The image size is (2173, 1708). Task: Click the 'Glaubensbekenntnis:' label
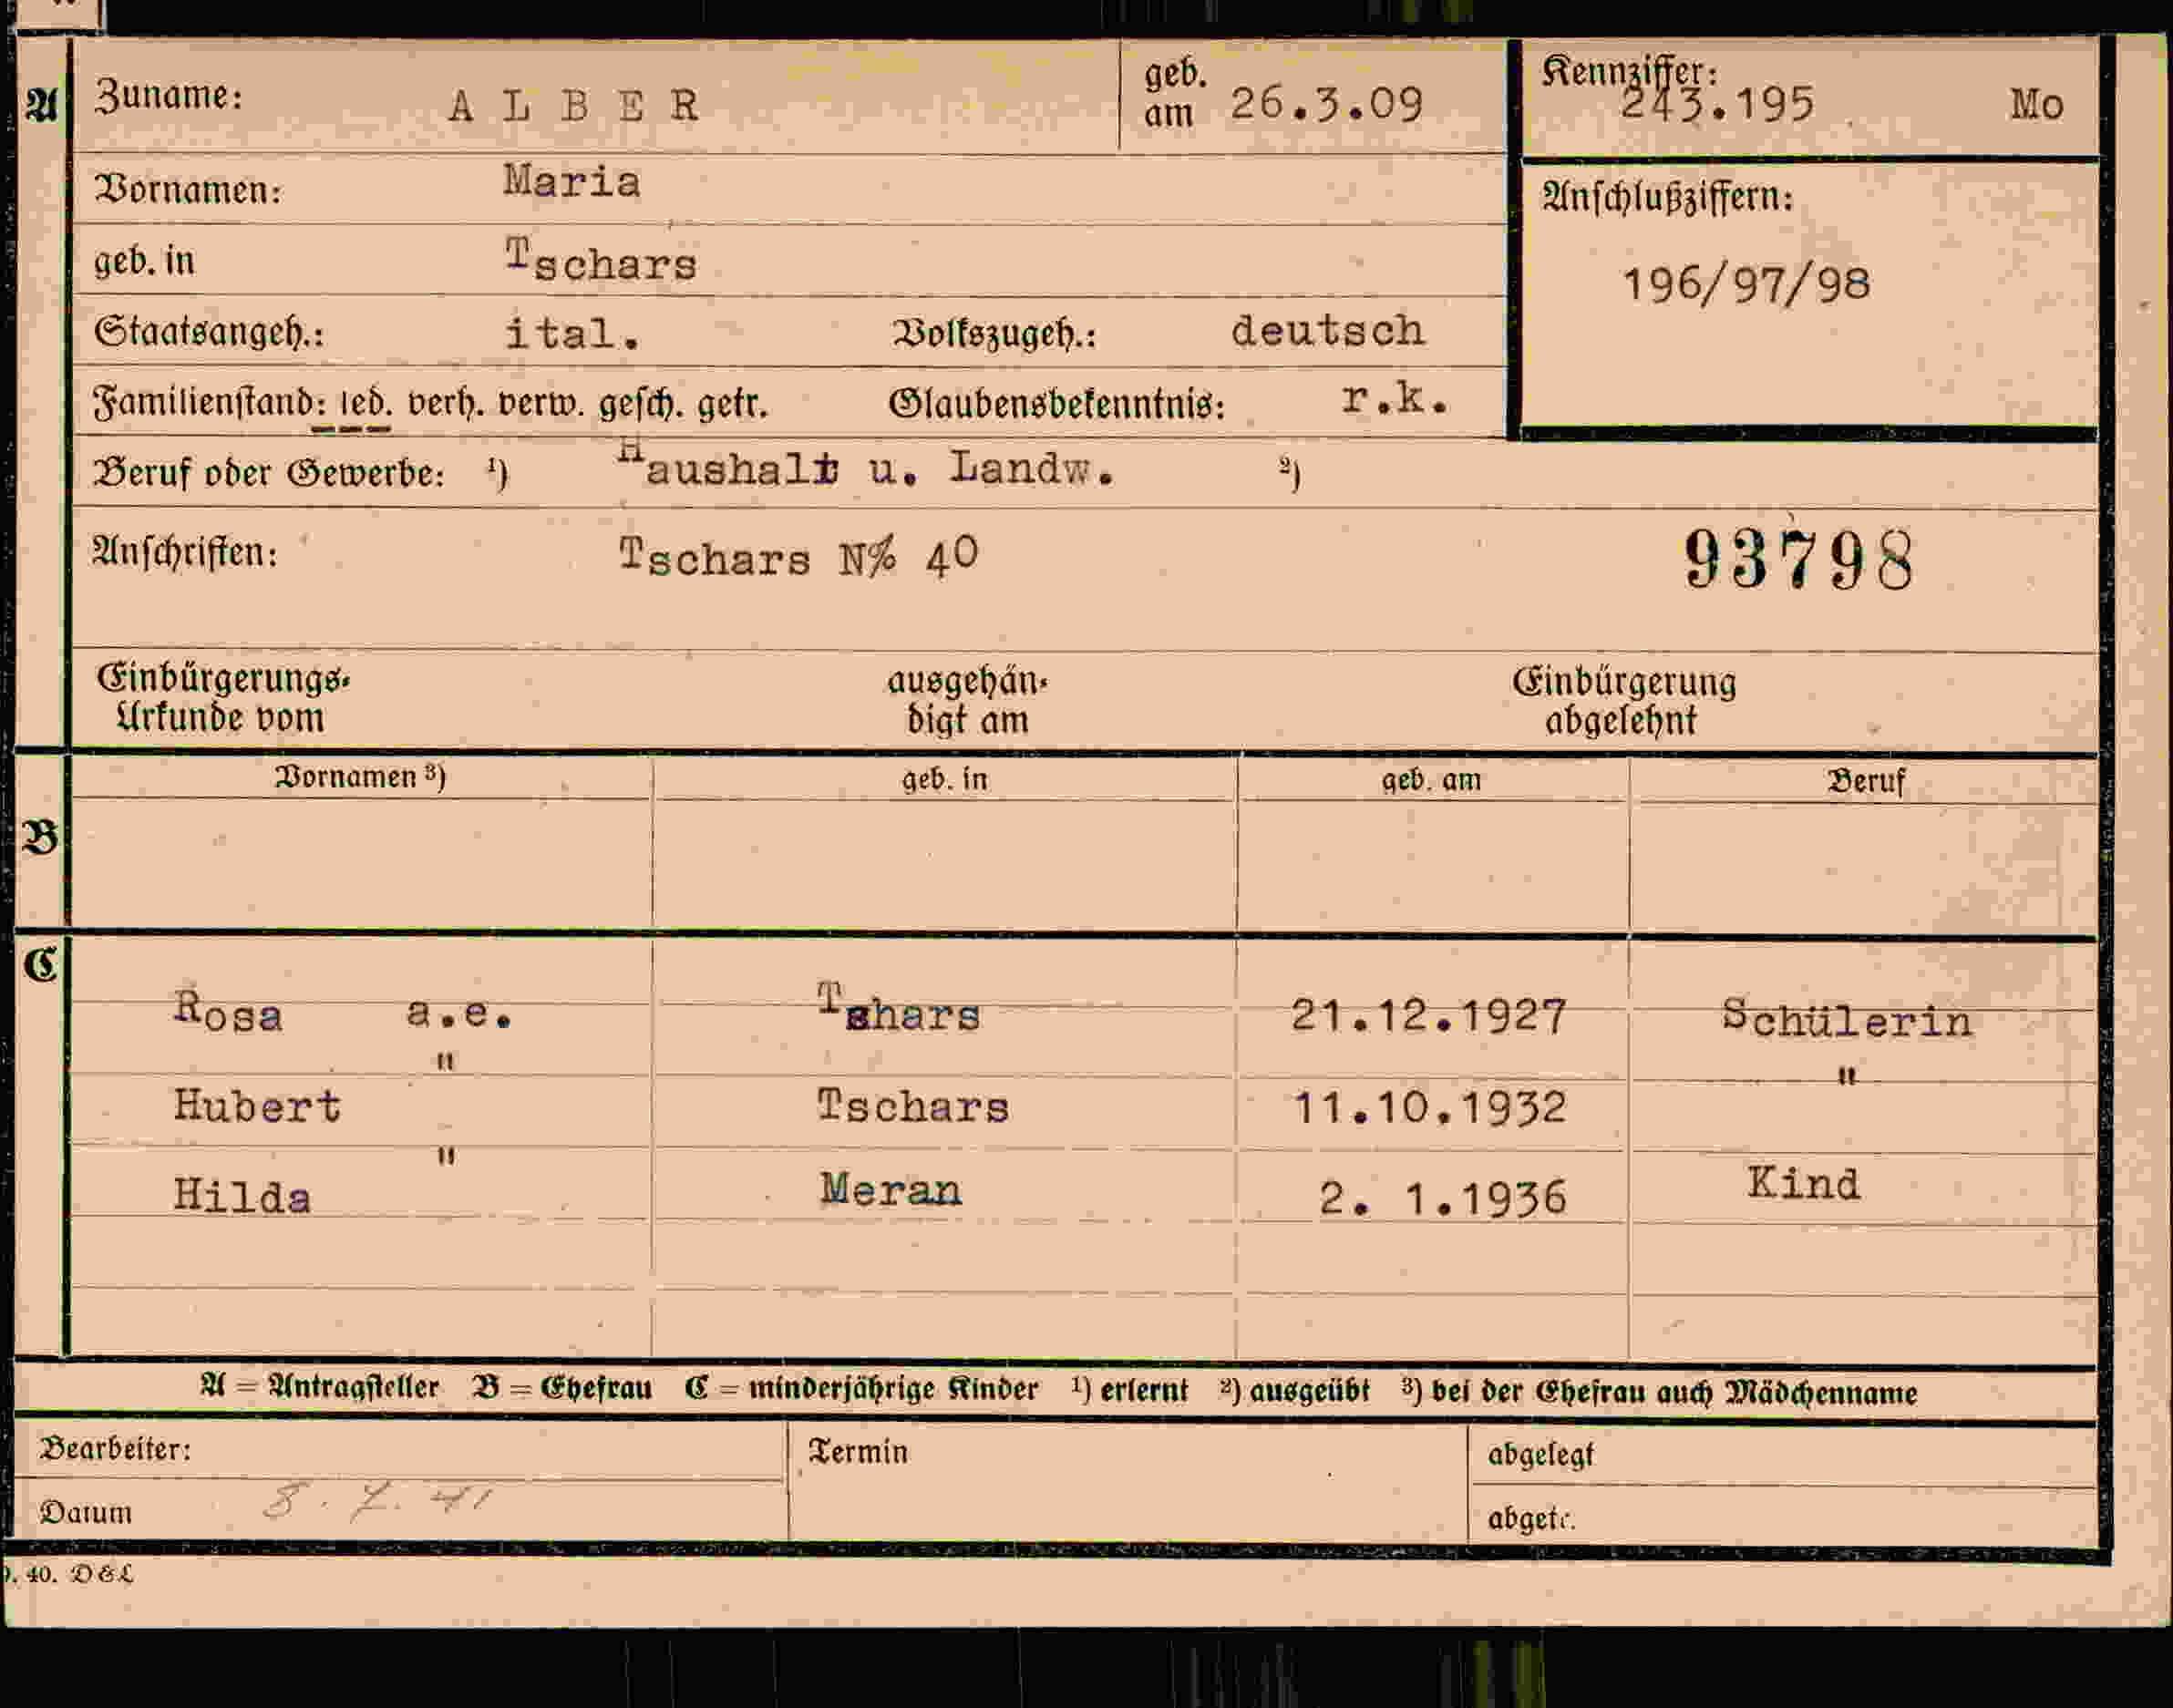(x=1056, y=405)
